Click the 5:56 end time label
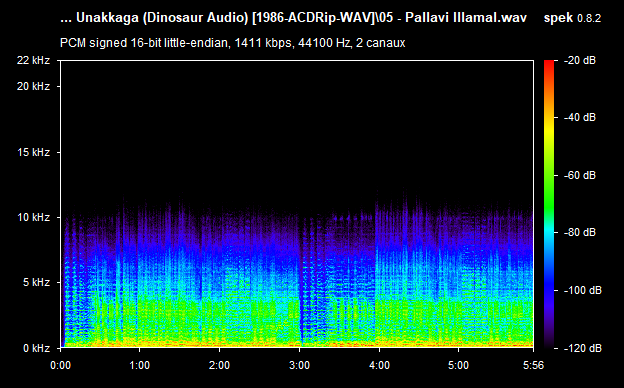Image resolution: width=624 pixels, height=388 pixels. [x=533, y=365]
